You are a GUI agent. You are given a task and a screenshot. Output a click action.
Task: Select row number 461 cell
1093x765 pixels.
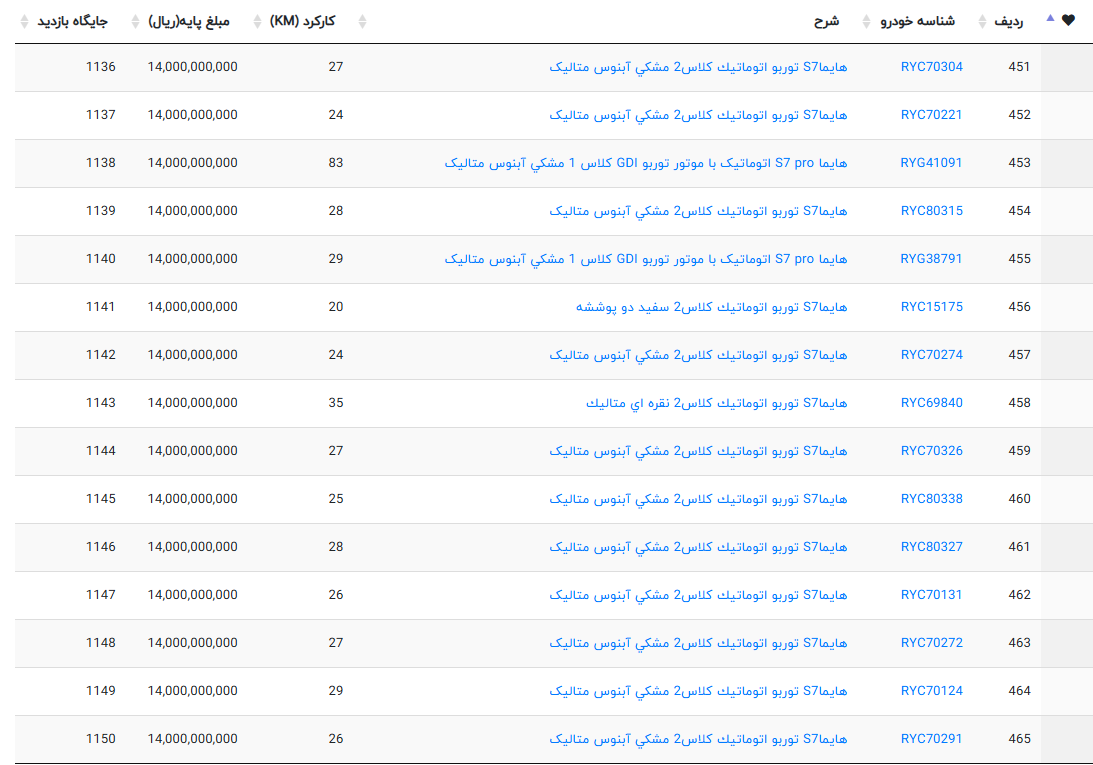(x=1019, y=547)
